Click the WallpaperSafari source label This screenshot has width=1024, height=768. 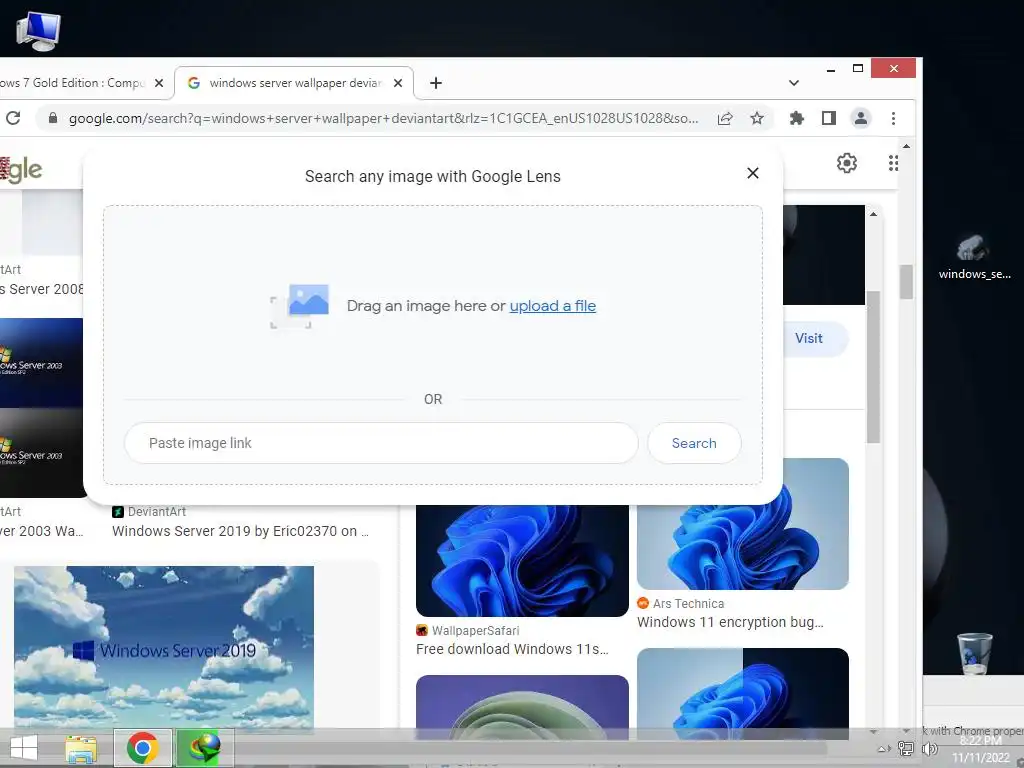(x=475, y=631)
